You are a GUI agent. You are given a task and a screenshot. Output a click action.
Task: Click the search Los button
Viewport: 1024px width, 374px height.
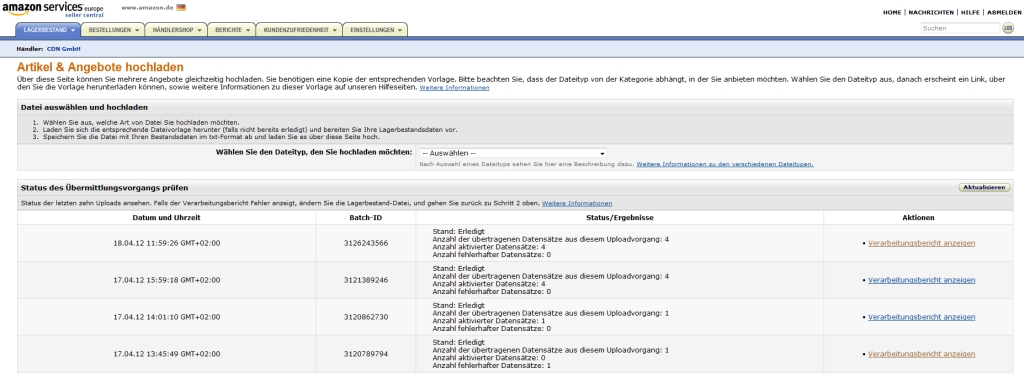[x=1008, y=28]
